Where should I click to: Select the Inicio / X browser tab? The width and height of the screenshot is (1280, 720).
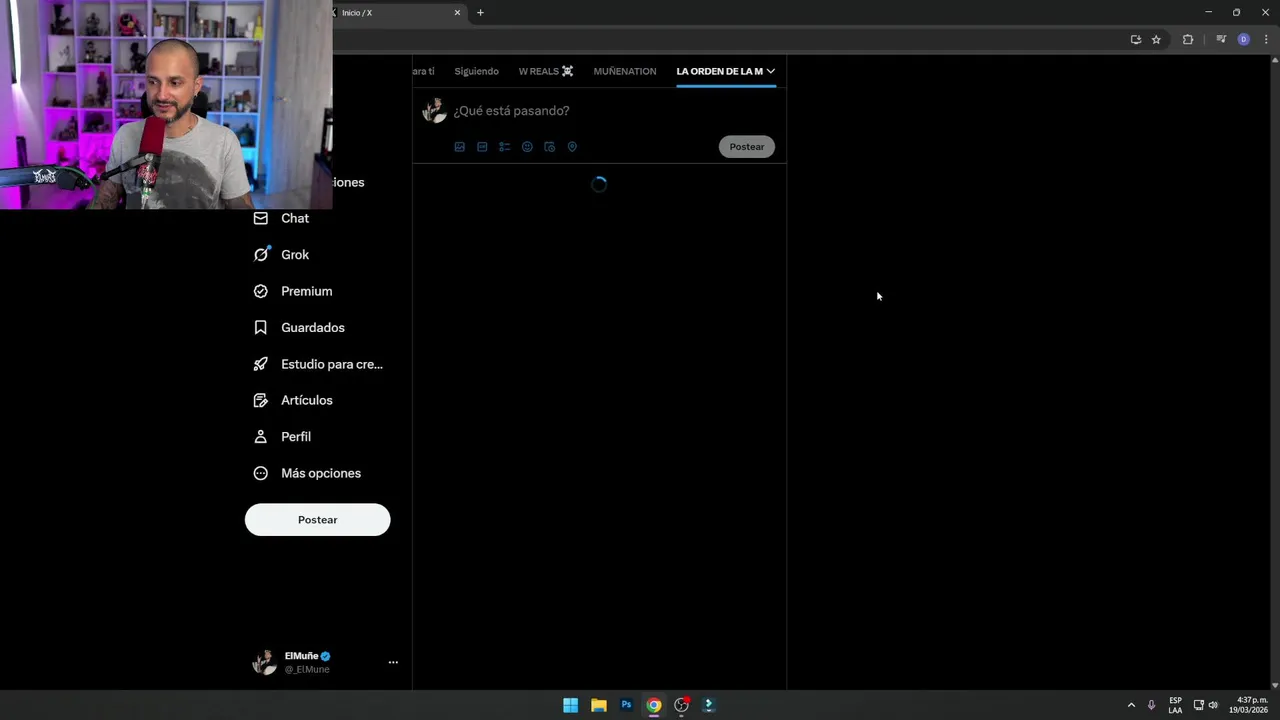[395, 13]
